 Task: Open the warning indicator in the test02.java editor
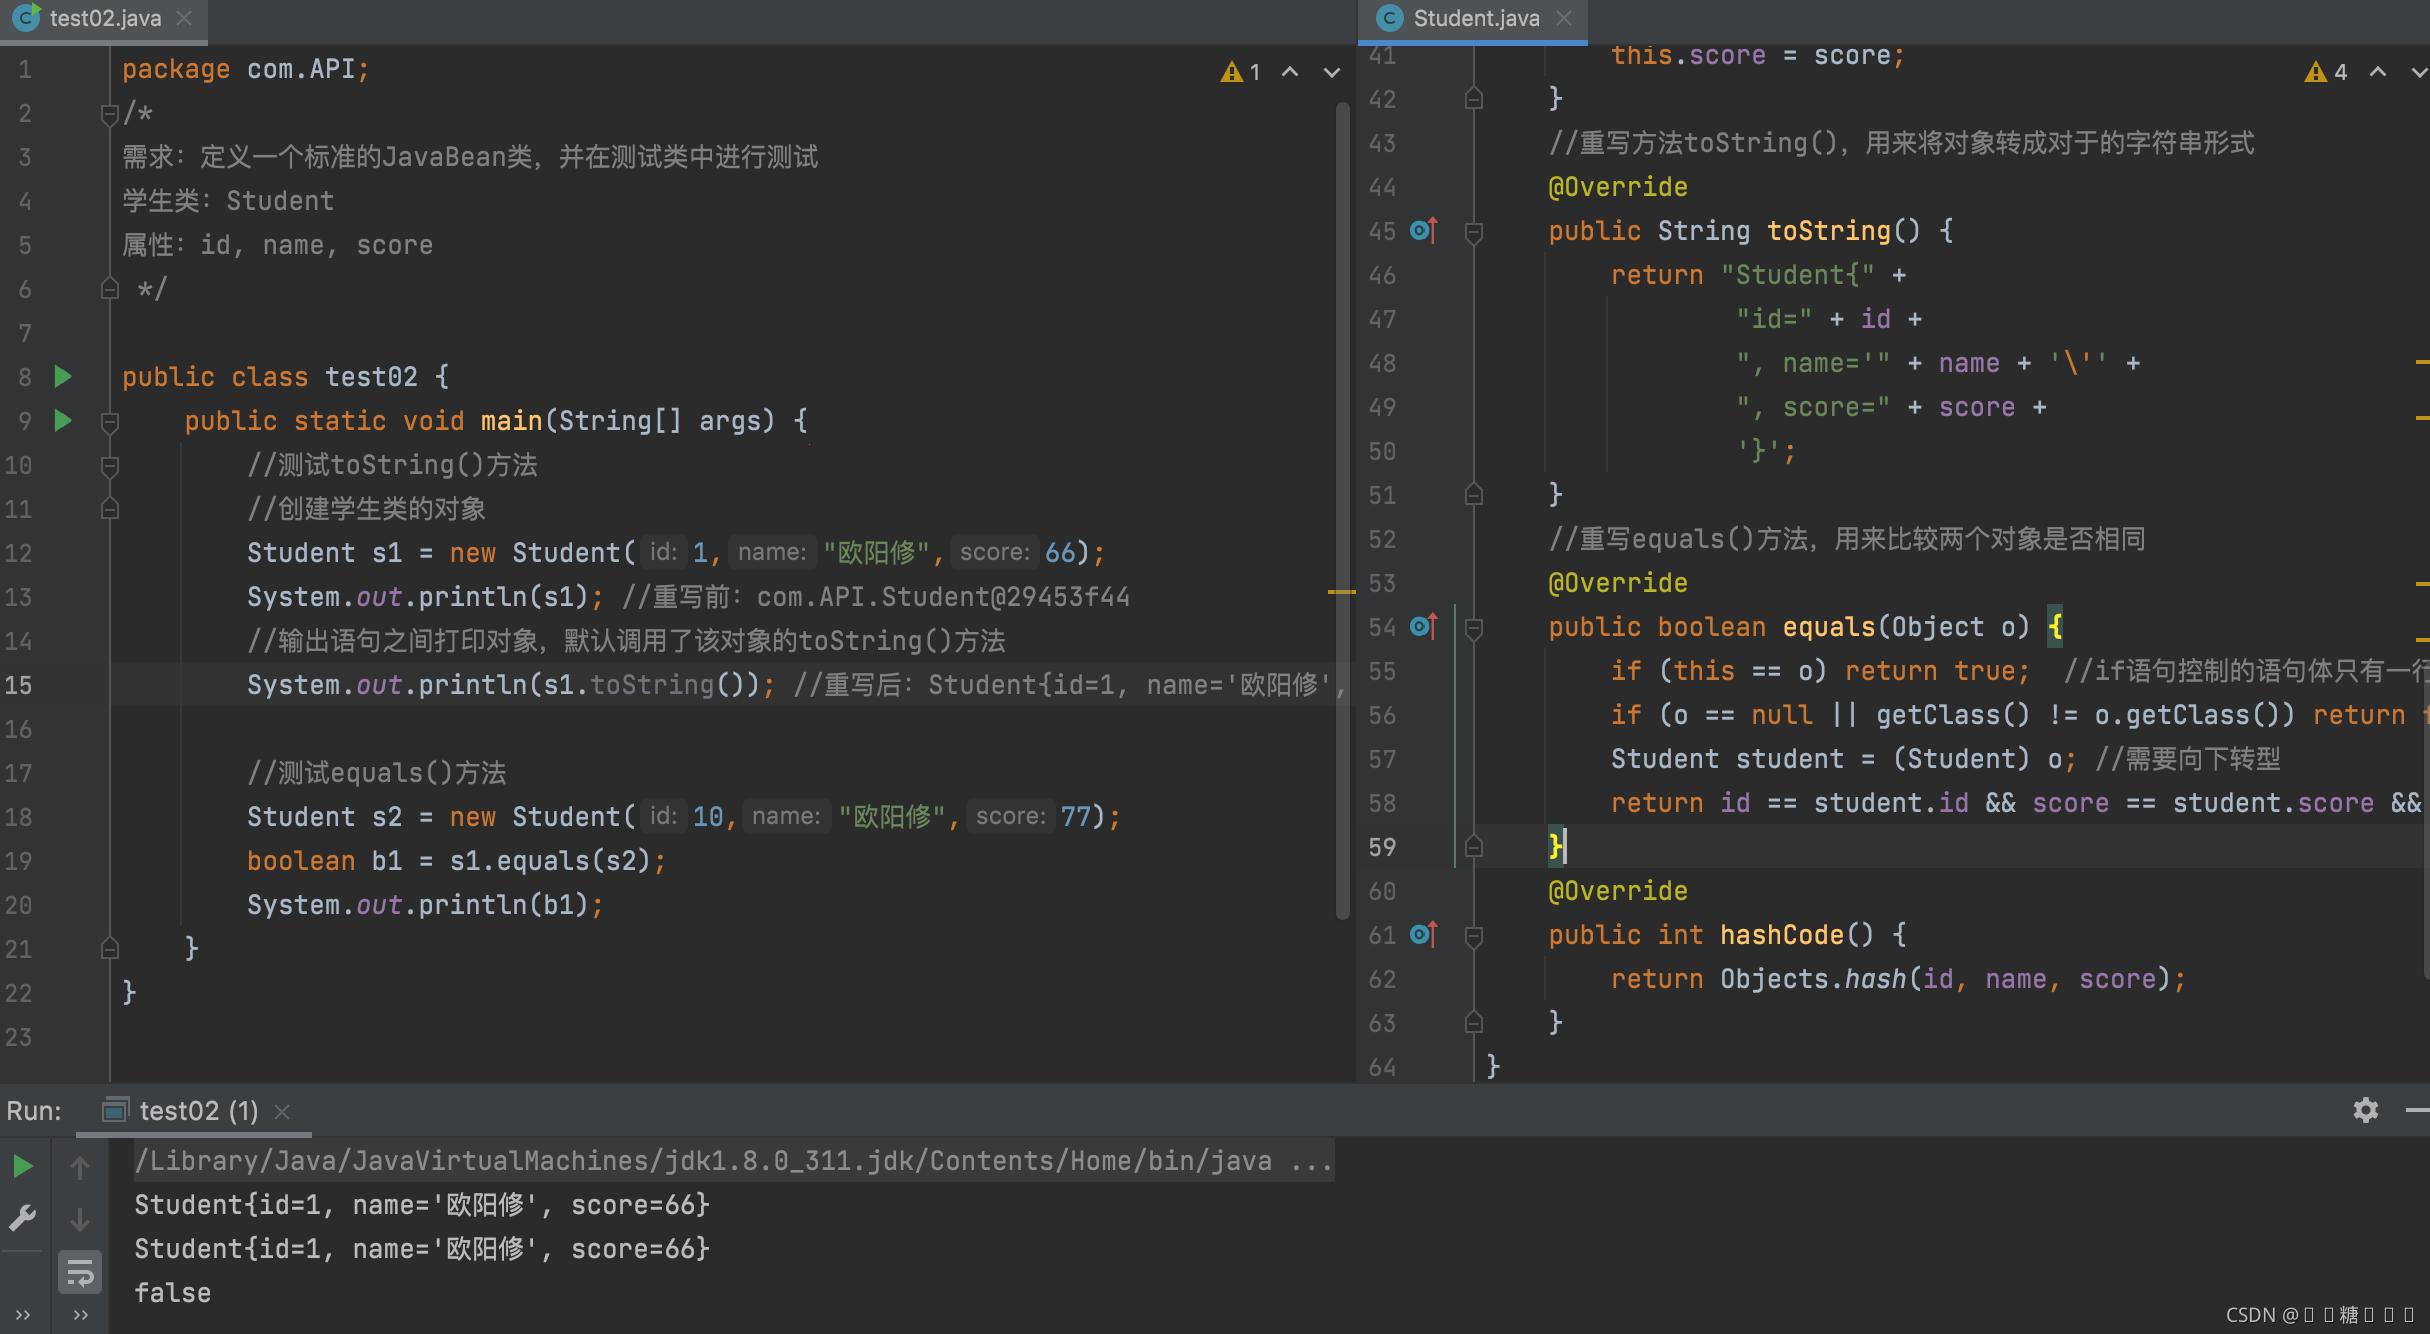click(x=1241, y=72)
